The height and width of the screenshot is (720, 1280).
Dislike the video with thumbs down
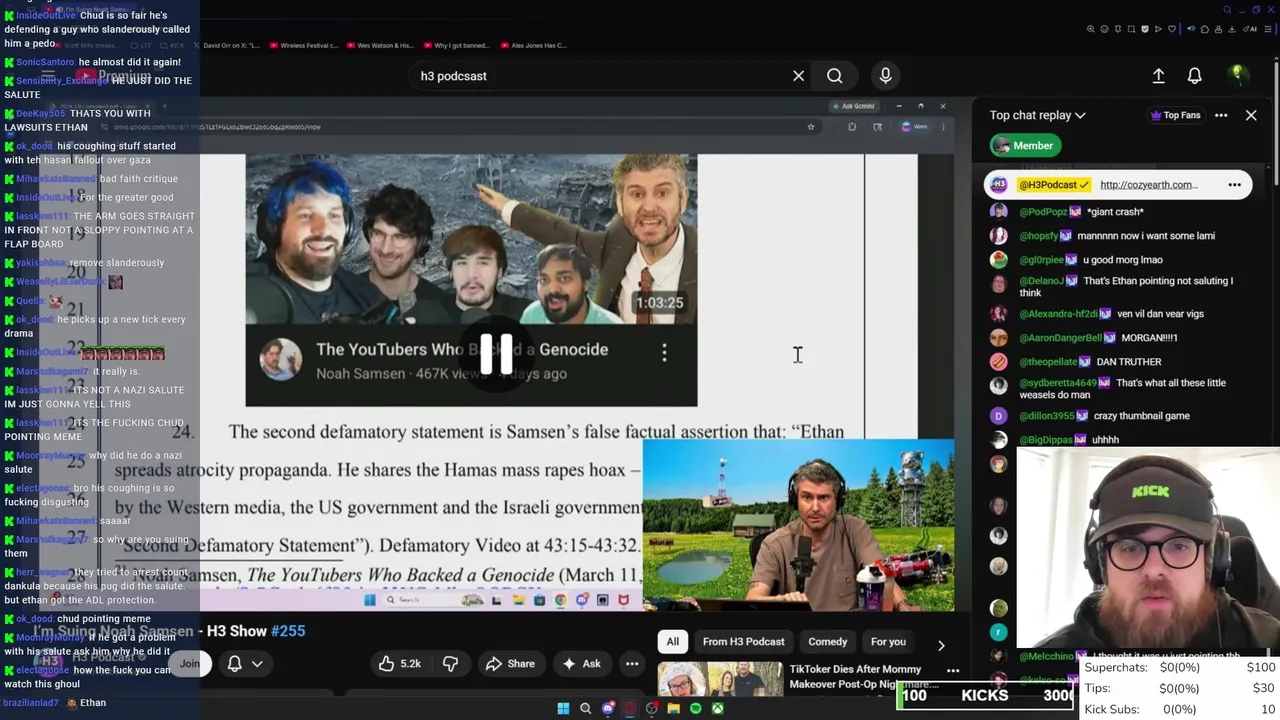[450, 663]
